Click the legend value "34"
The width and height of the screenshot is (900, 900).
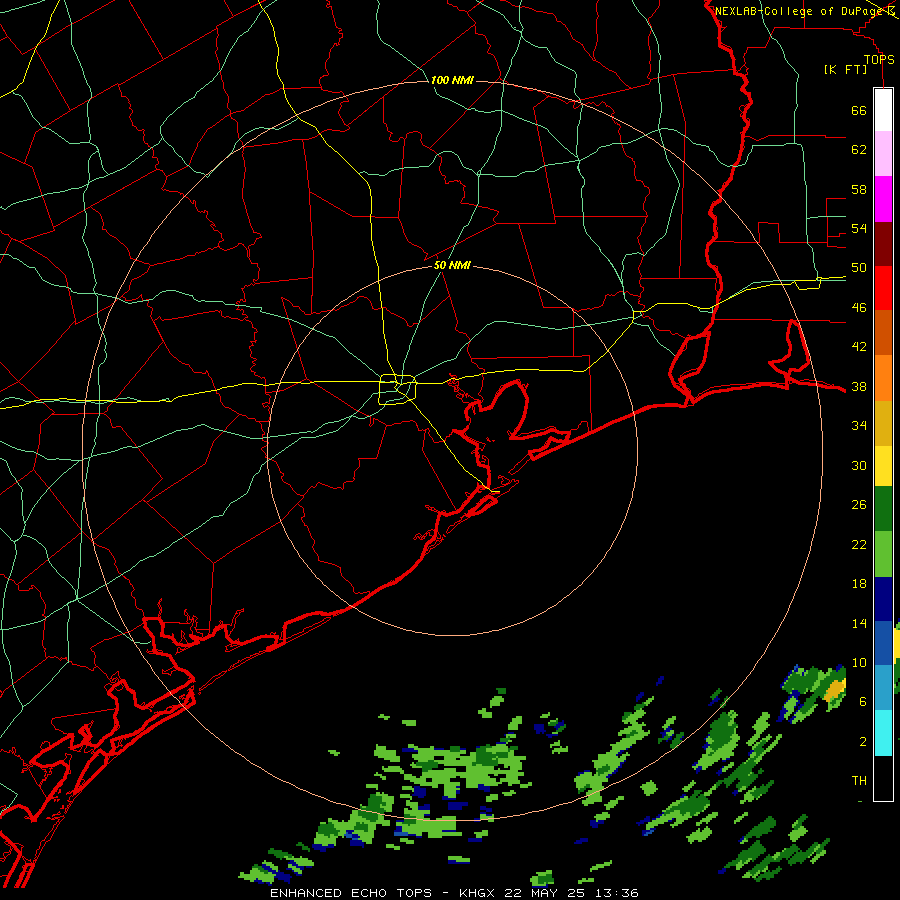pos(859,426)
